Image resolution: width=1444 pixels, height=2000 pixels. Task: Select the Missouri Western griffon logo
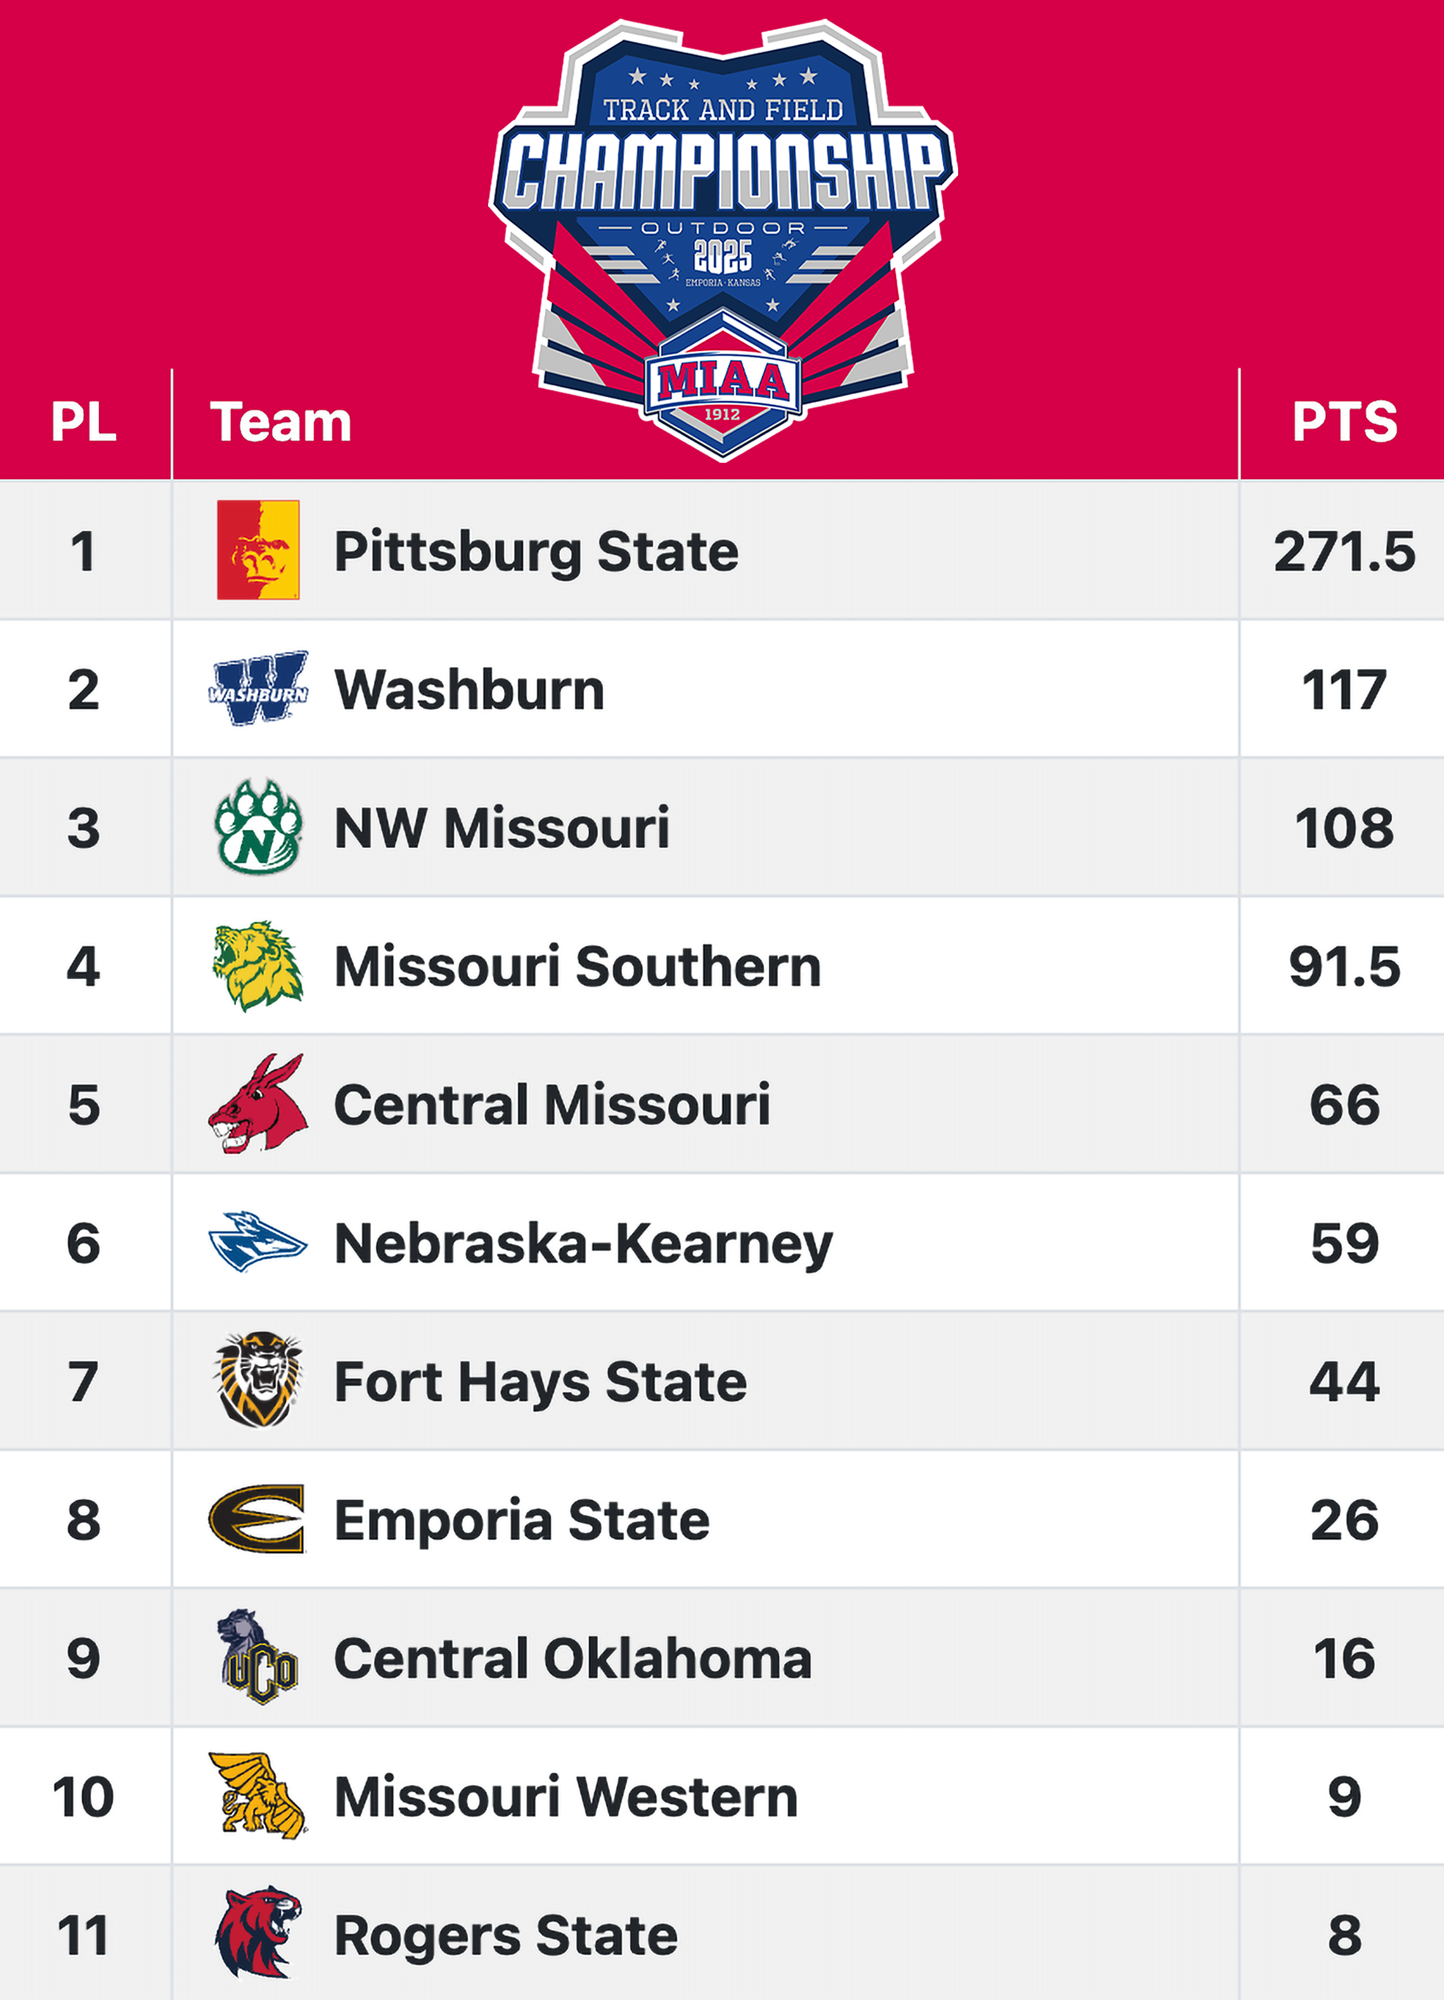tap(258, 1796)
